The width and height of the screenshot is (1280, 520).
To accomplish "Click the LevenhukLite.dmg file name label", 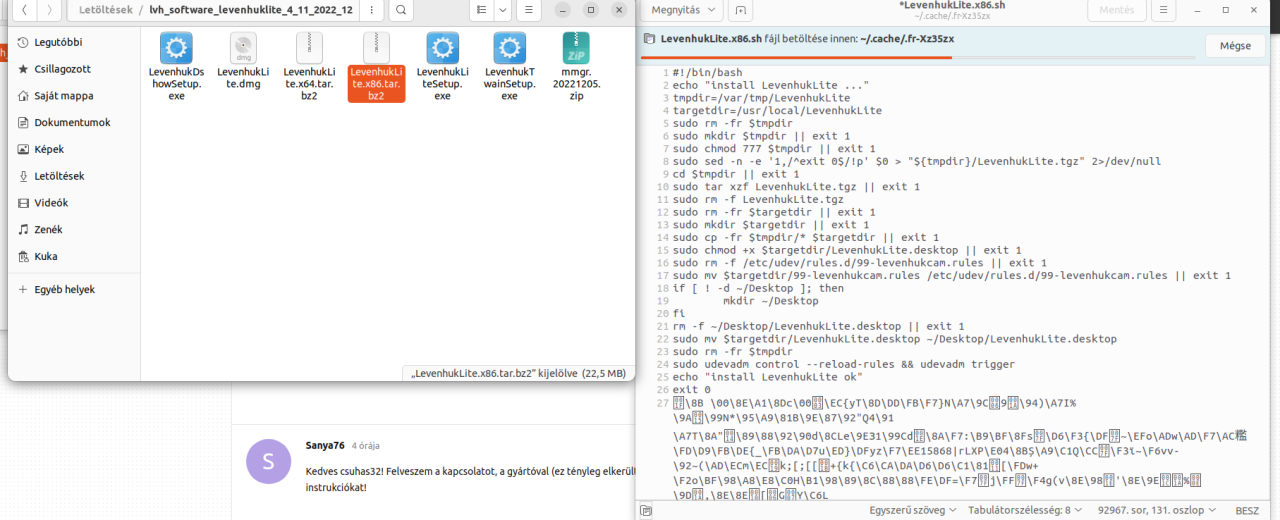I will [243, 78].
